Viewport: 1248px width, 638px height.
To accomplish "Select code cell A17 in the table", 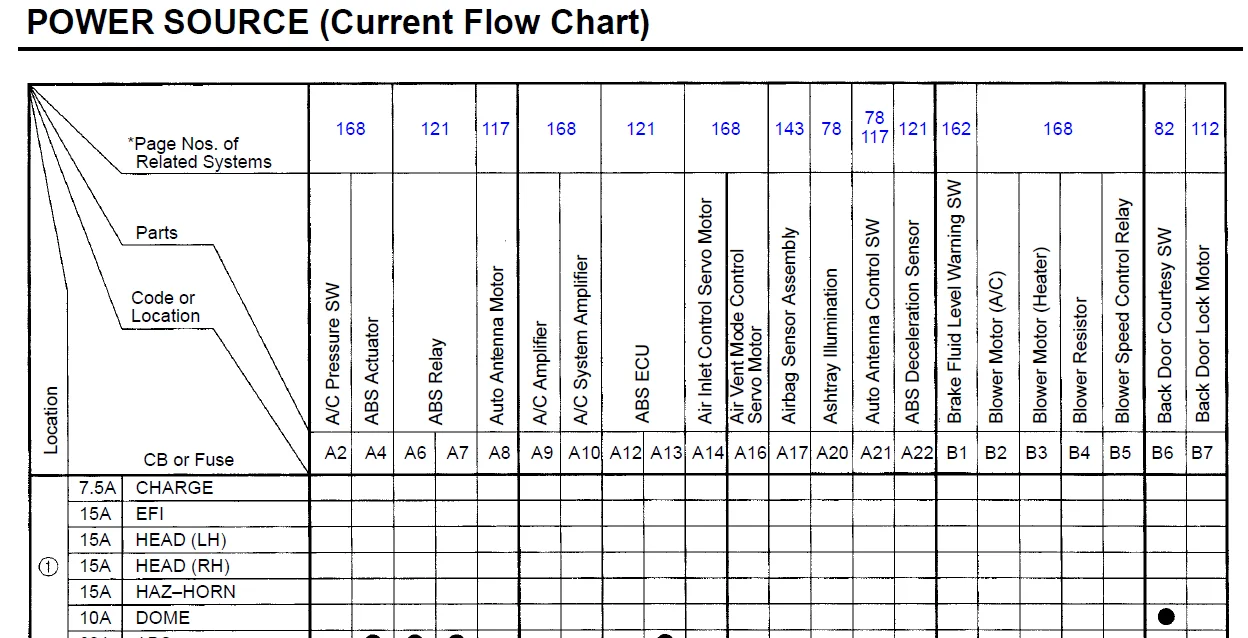I will pyautogui.click(x=791, y=453).
